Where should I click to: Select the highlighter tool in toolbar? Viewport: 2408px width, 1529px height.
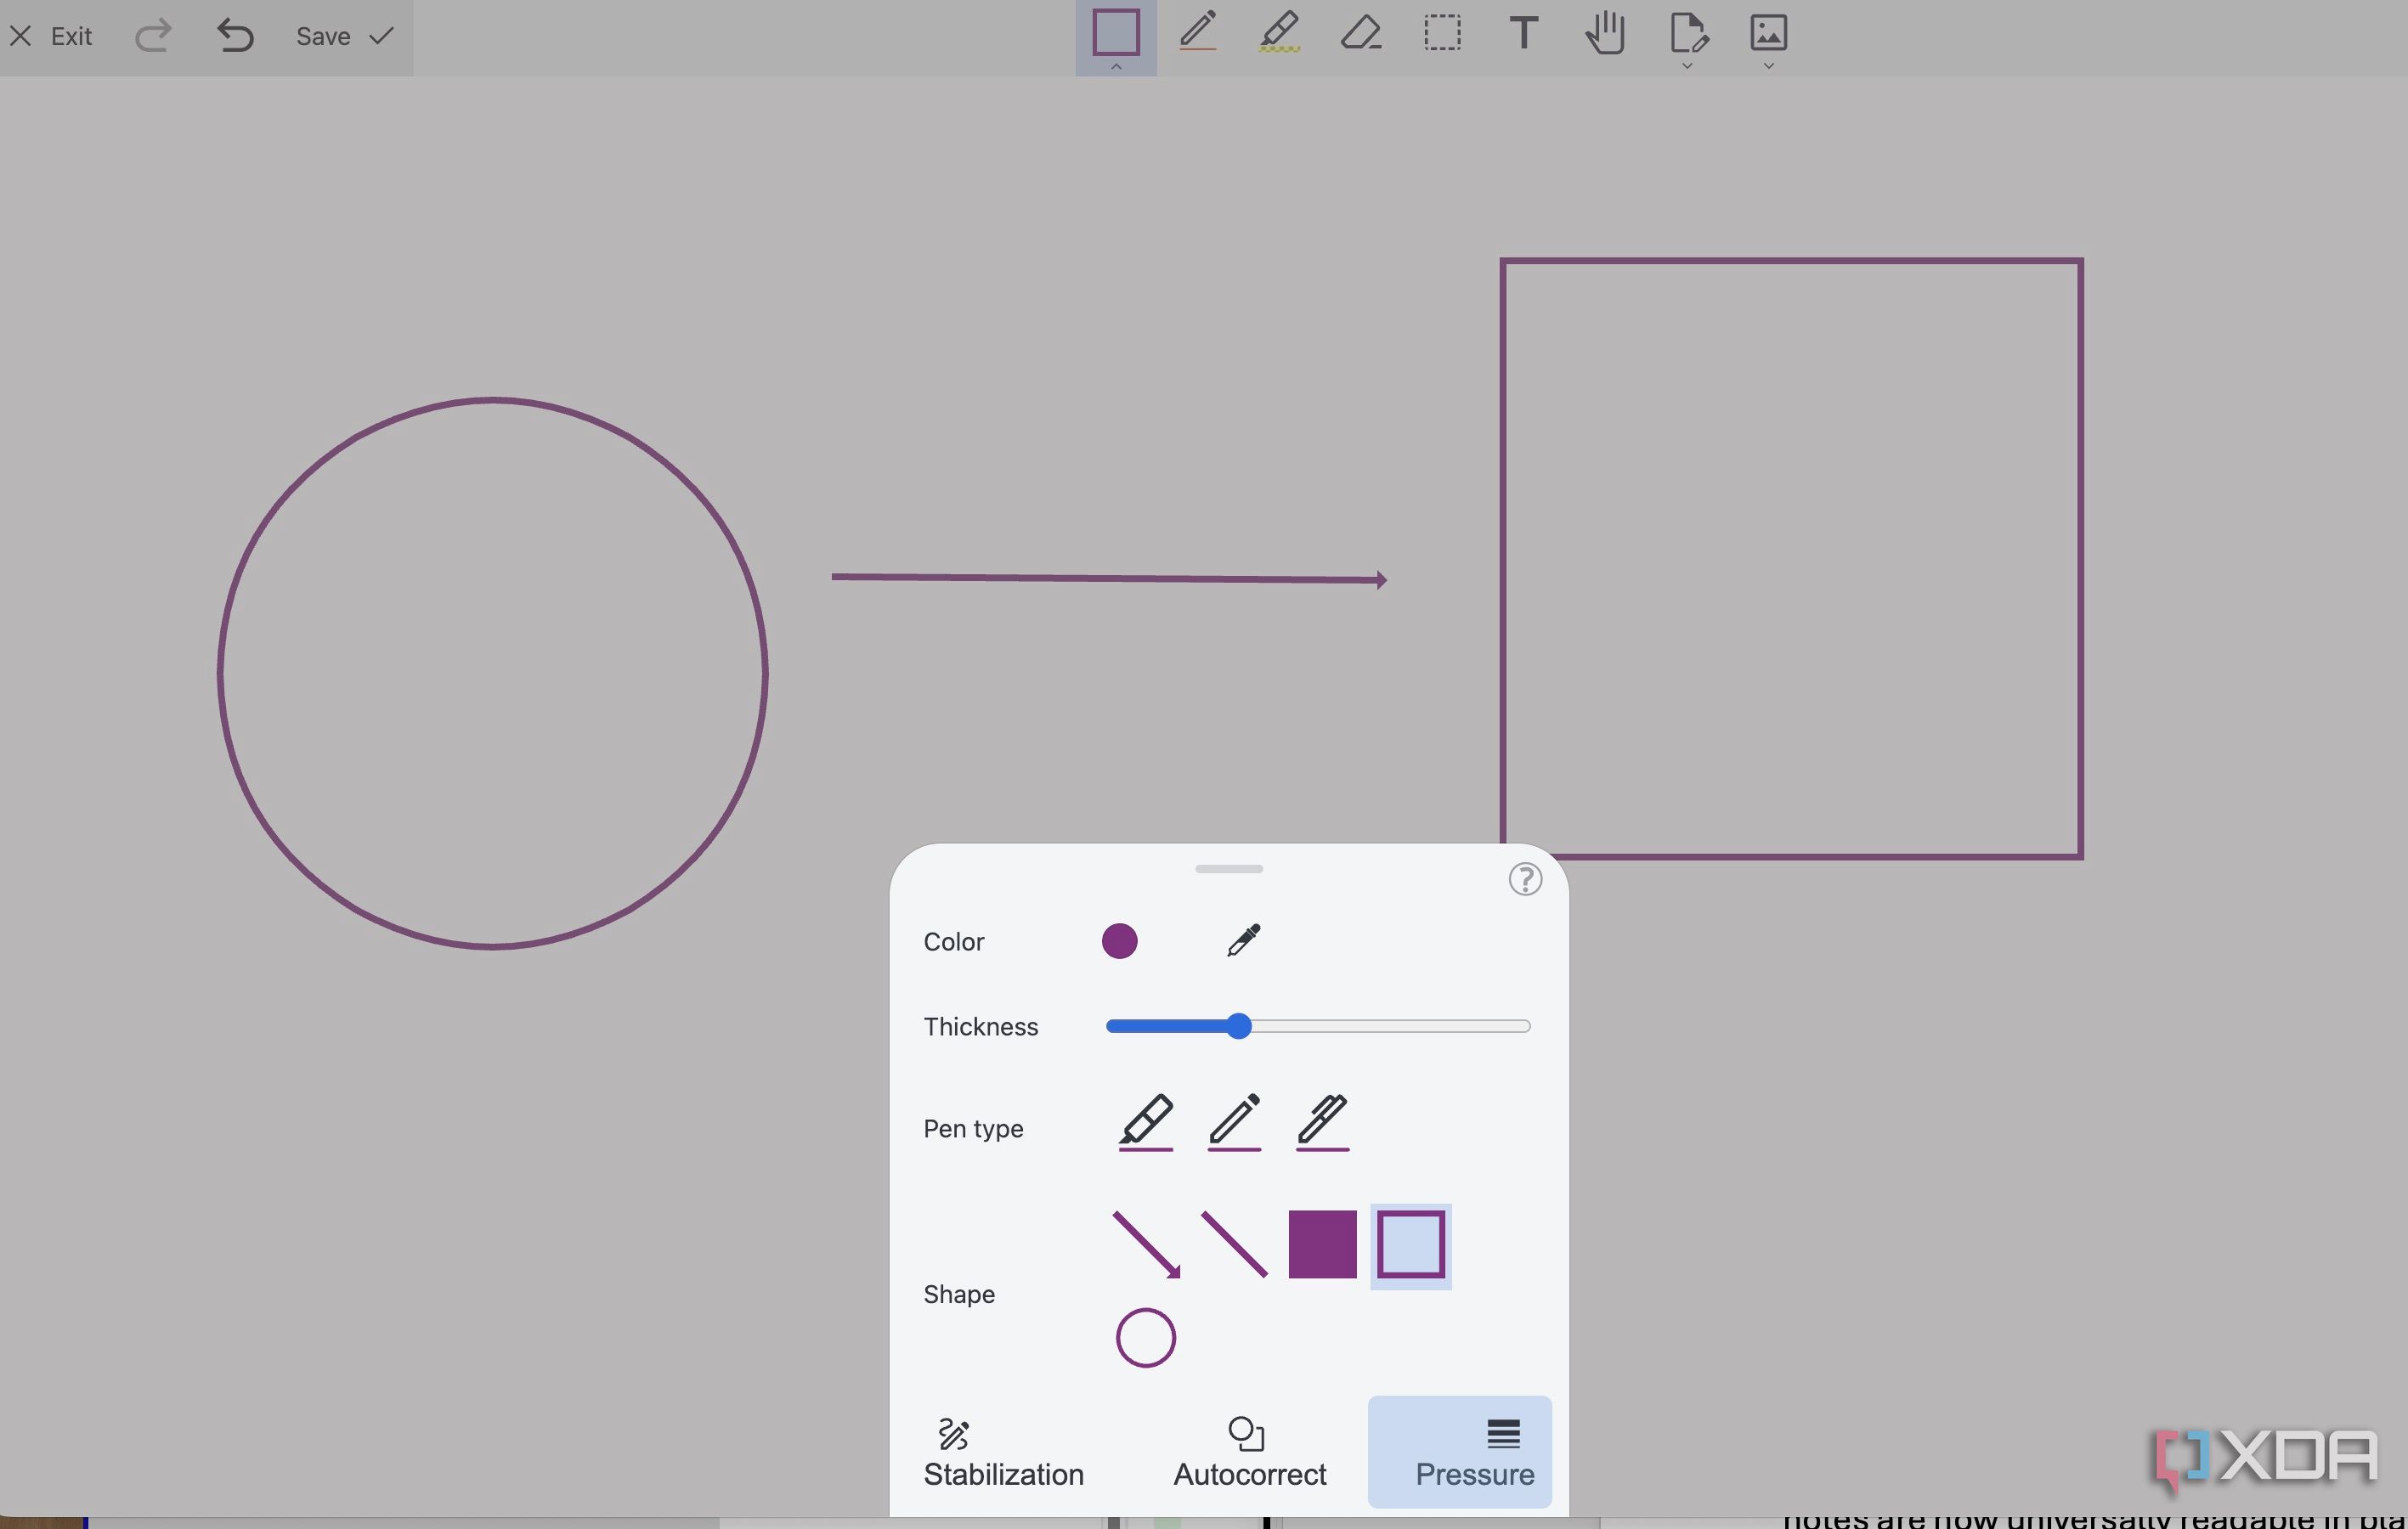pos(1279,32)
